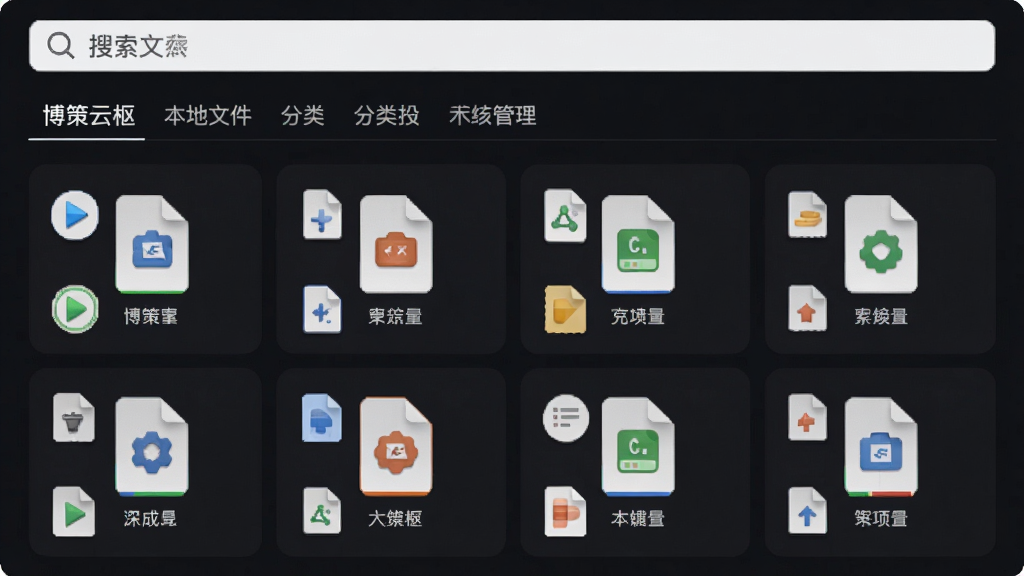Image resolution: width=1024 pixels, height=576 pixels.
Task: Click the label under the green gear file
Action: [881, 317]
